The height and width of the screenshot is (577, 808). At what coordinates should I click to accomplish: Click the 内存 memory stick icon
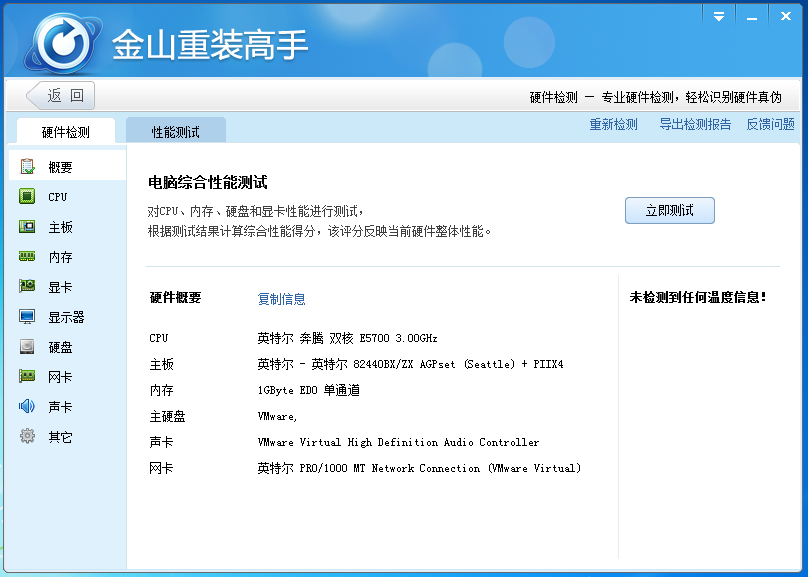[x=27, y=257]
